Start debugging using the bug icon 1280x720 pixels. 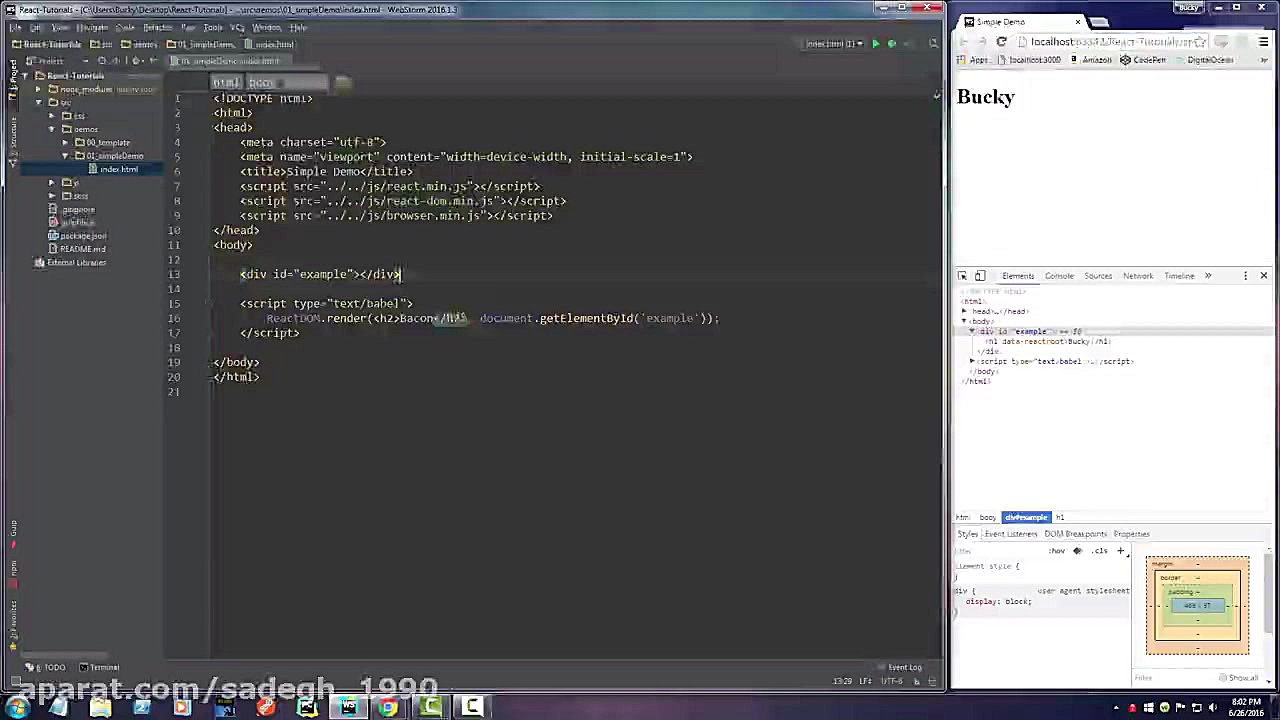click(892, 43)
